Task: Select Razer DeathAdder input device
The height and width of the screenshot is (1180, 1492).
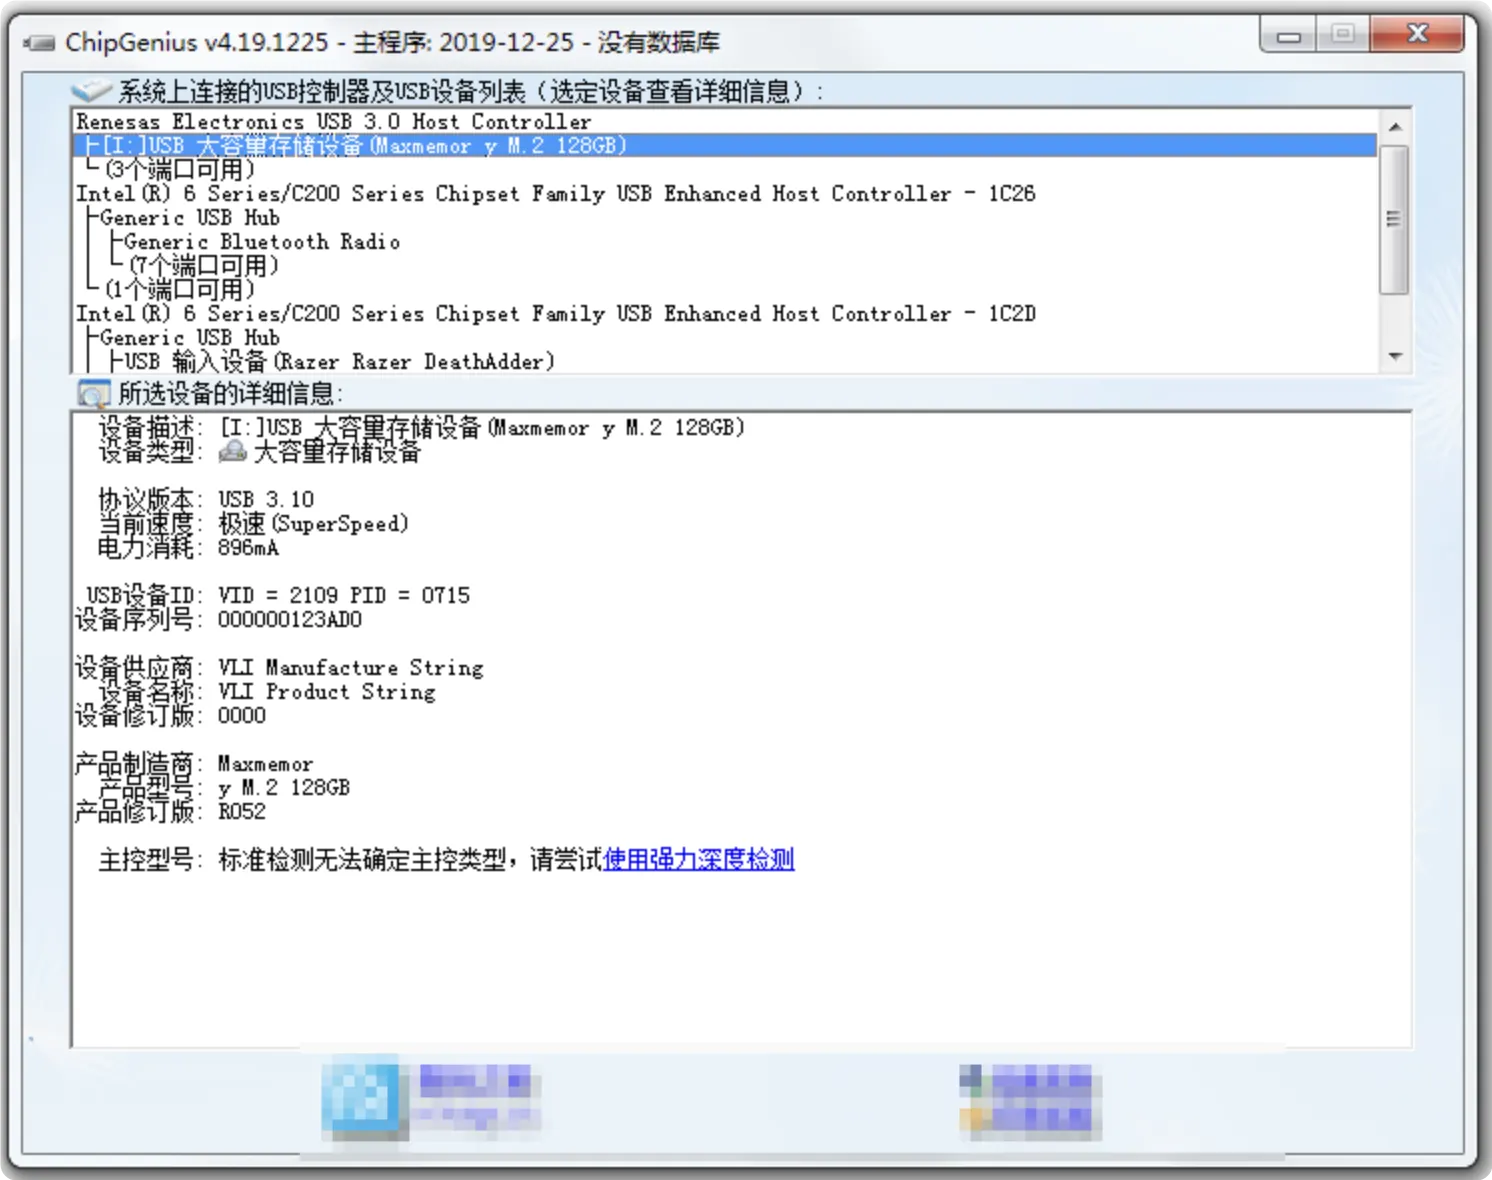Action: point(339,362)
